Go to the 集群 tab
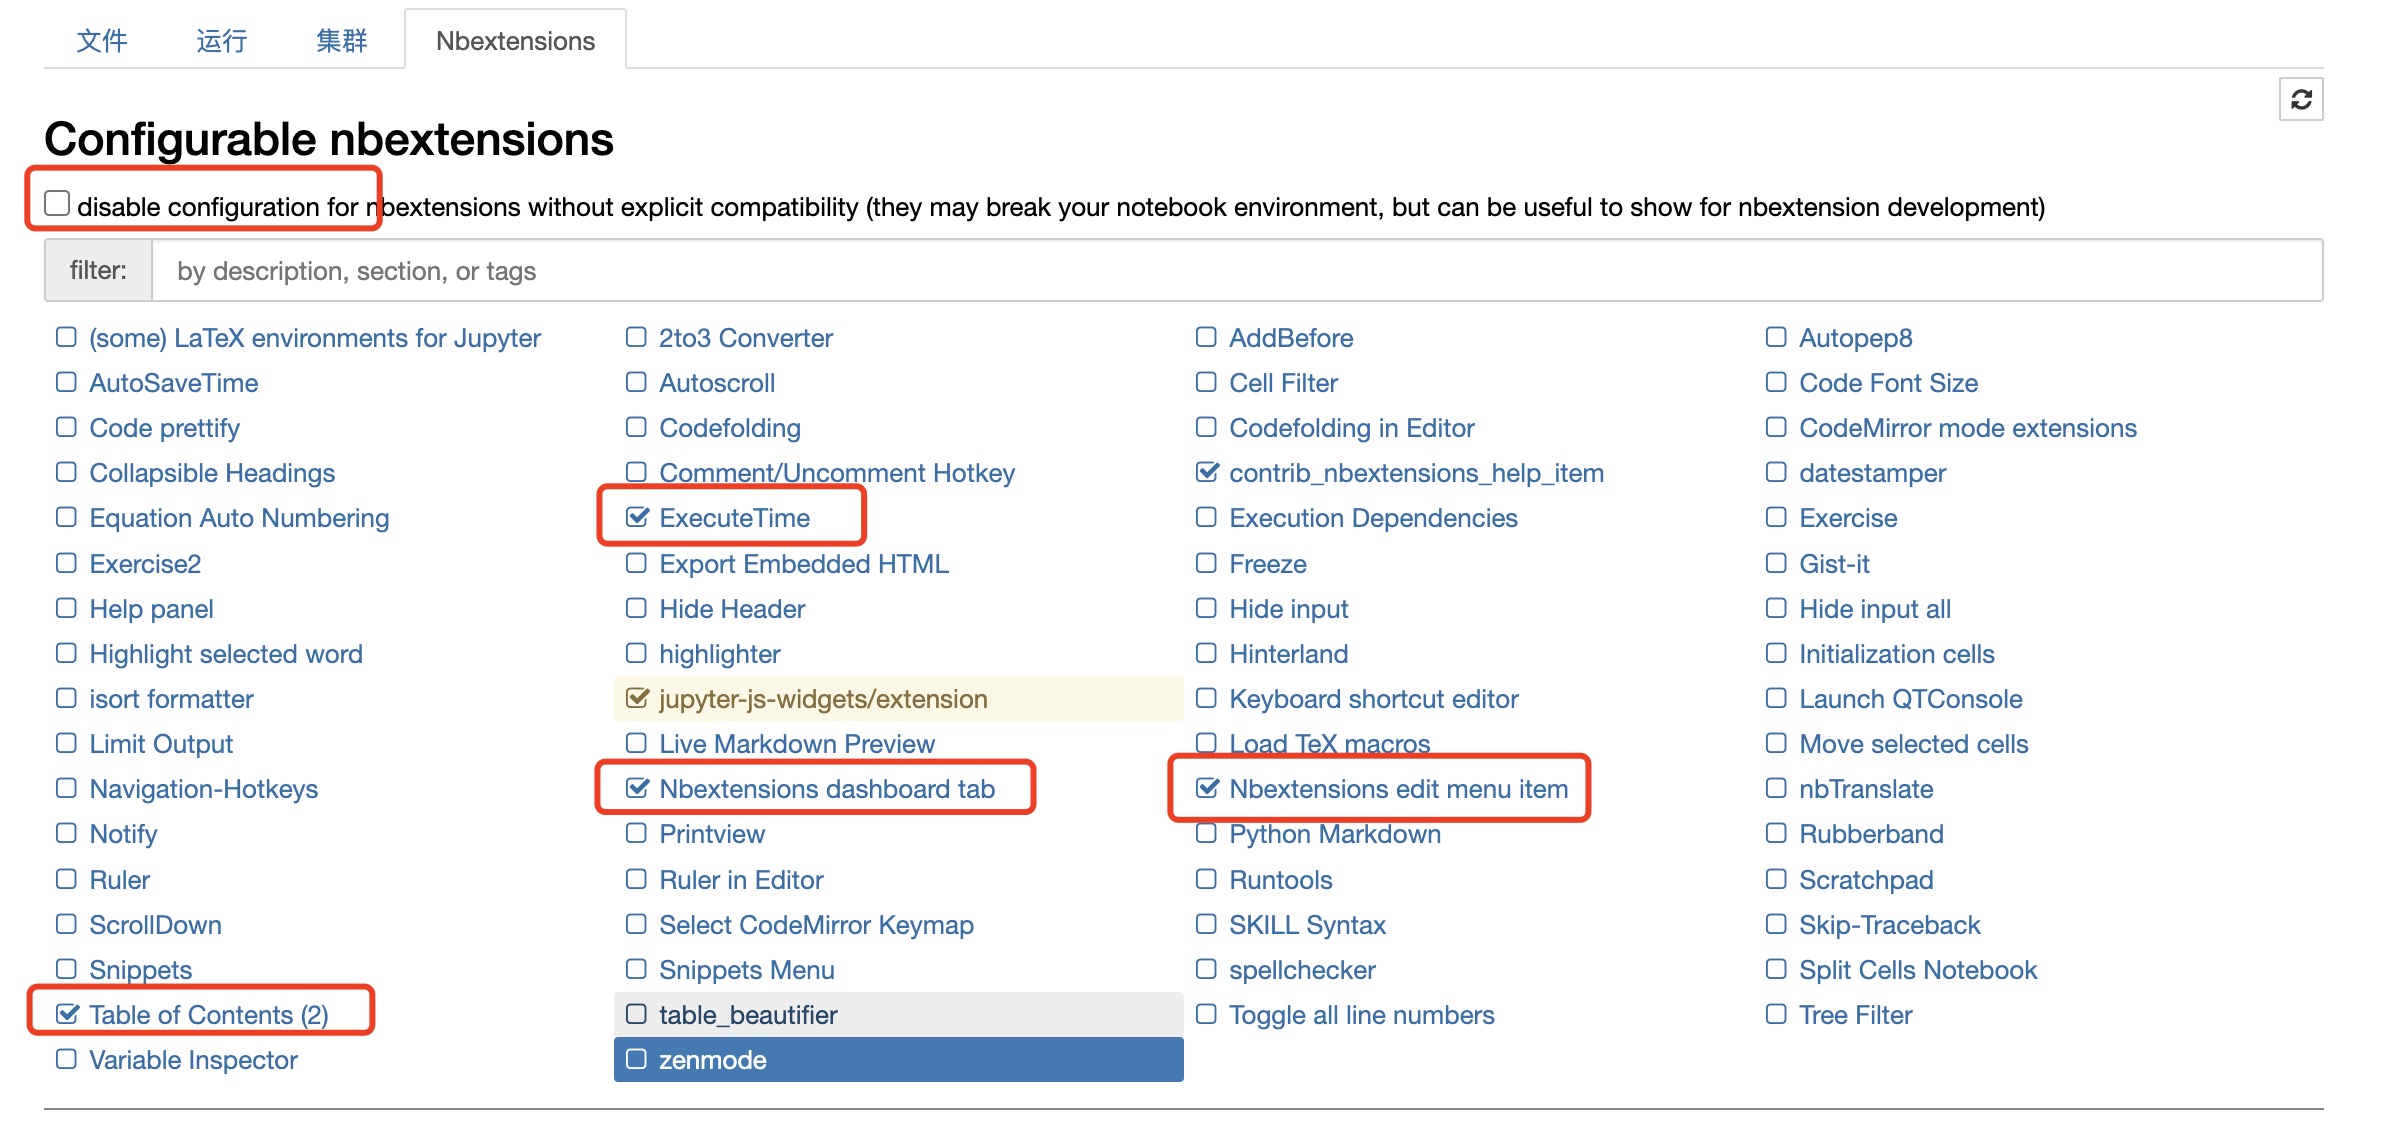 pyautogui.click(x=342, y=41)
